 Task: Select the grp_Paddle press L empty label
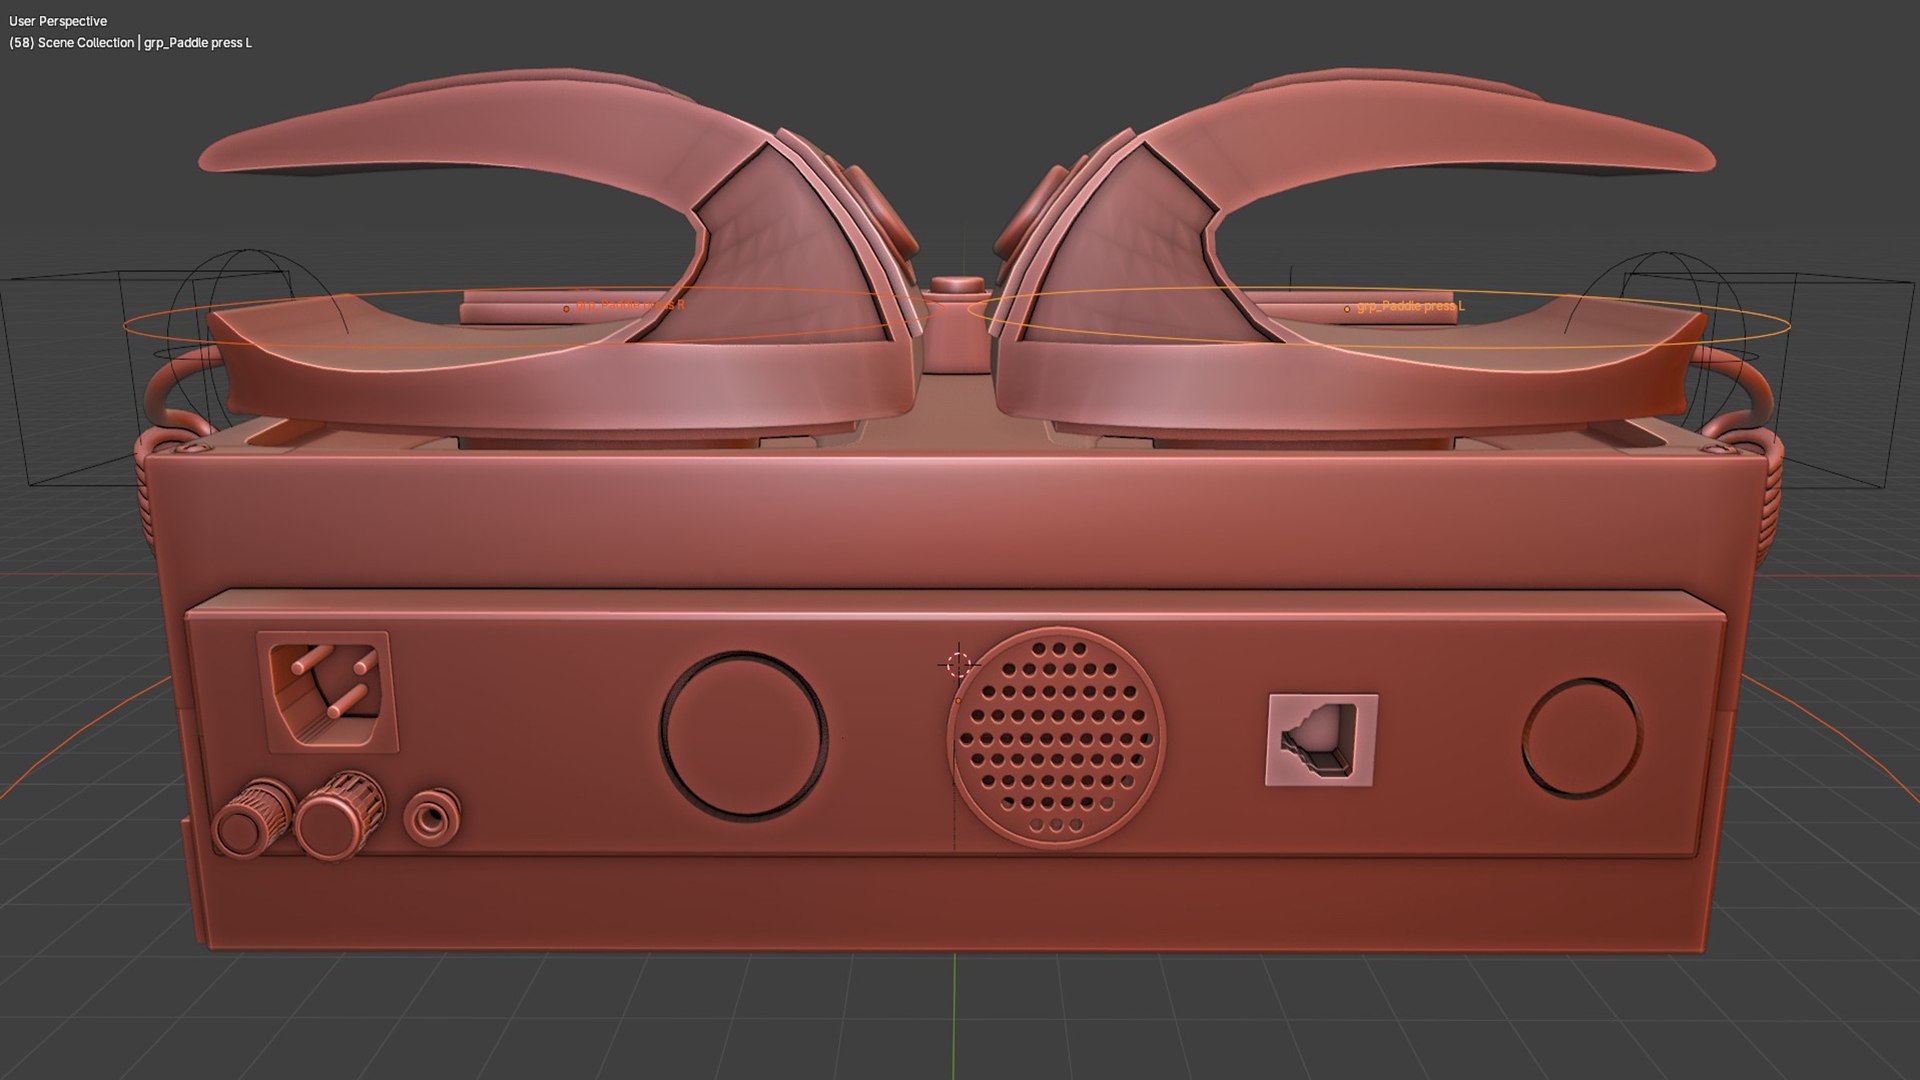pos(1410,306)
